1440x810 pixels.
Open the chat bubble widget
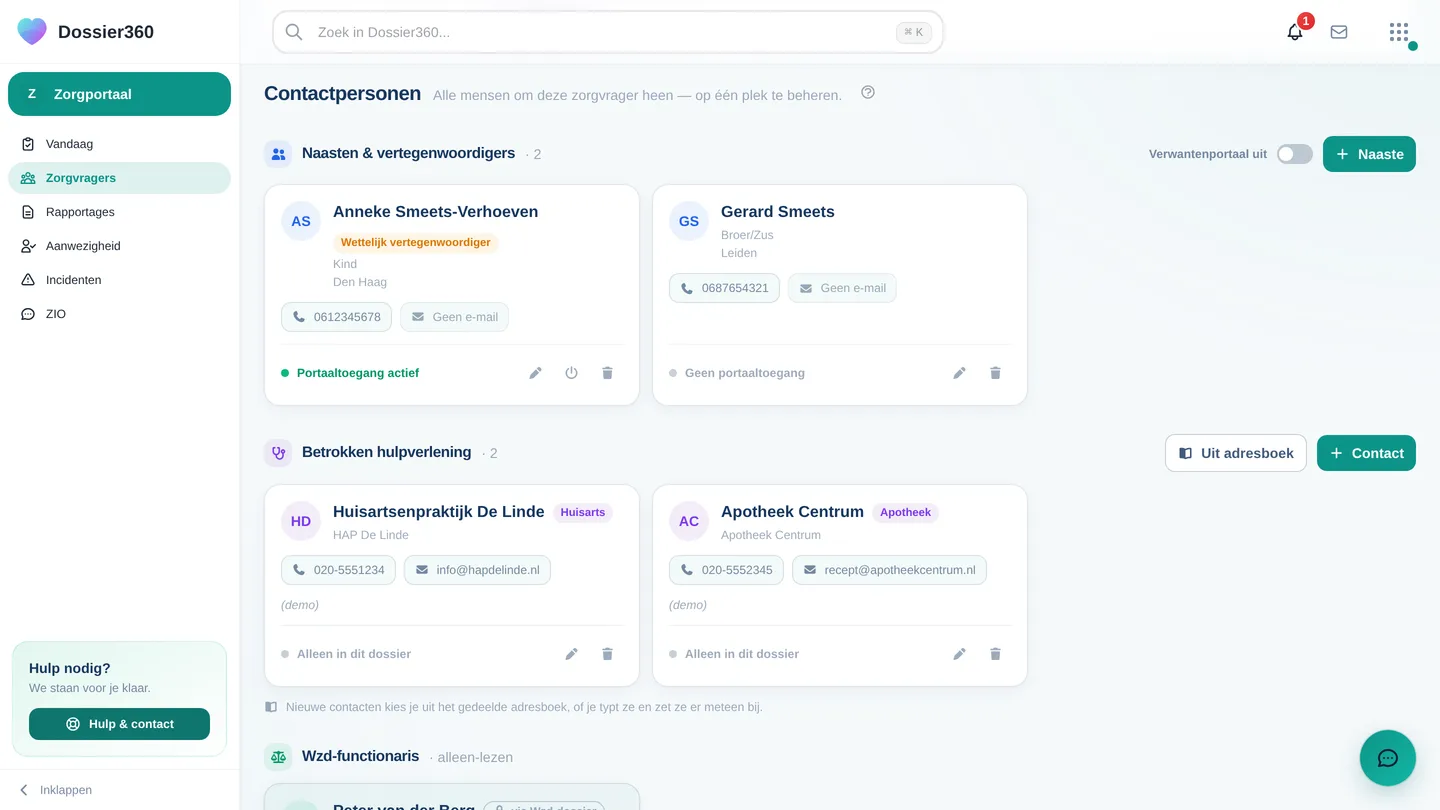[1388, 758]
